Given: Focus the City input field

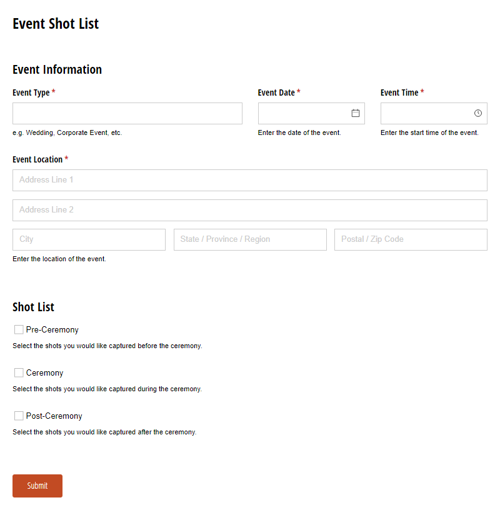Looking at the screenshot, I should 89,239.
